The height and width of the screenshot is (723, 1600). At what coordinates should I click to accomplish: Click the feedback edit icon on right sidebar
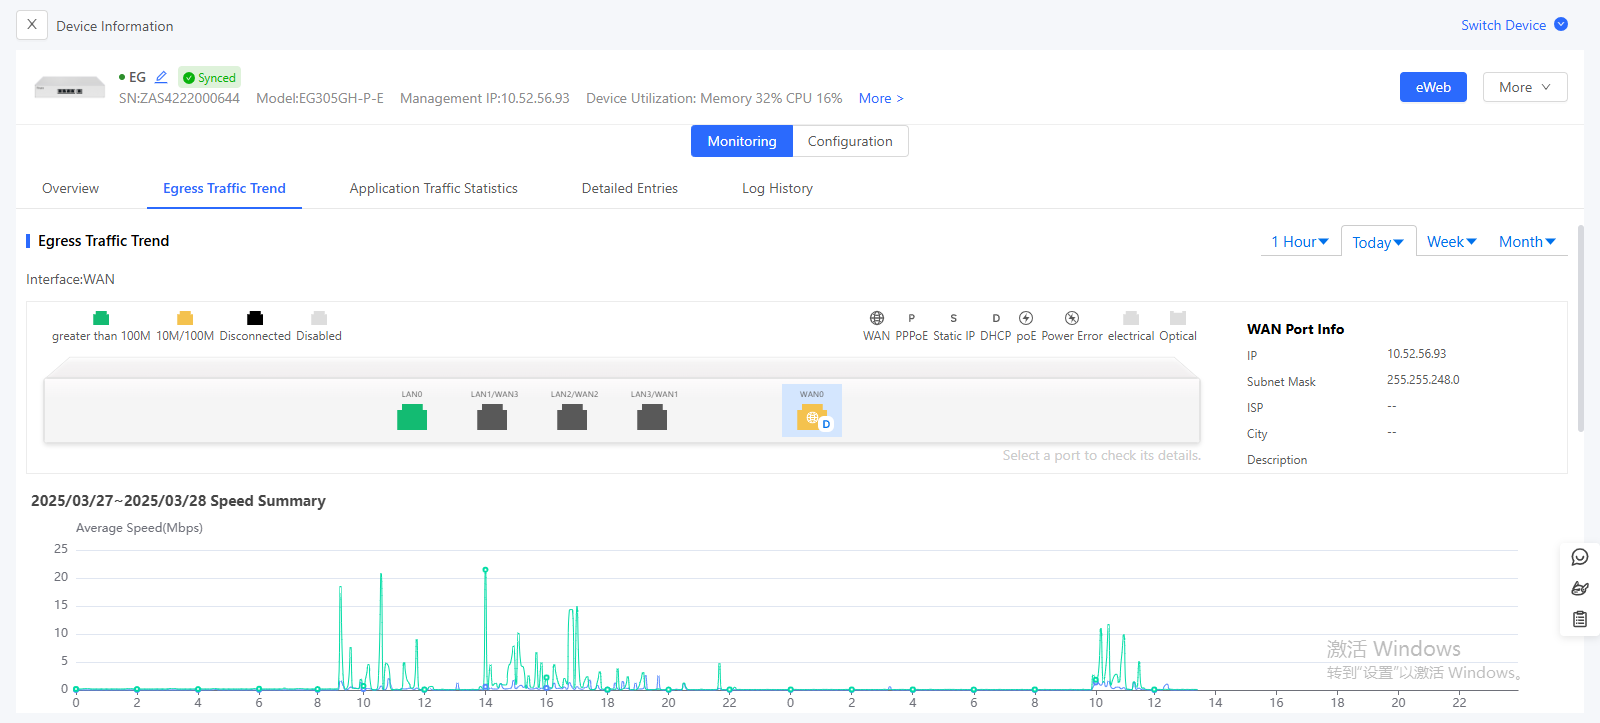(x=1580, y=588)
